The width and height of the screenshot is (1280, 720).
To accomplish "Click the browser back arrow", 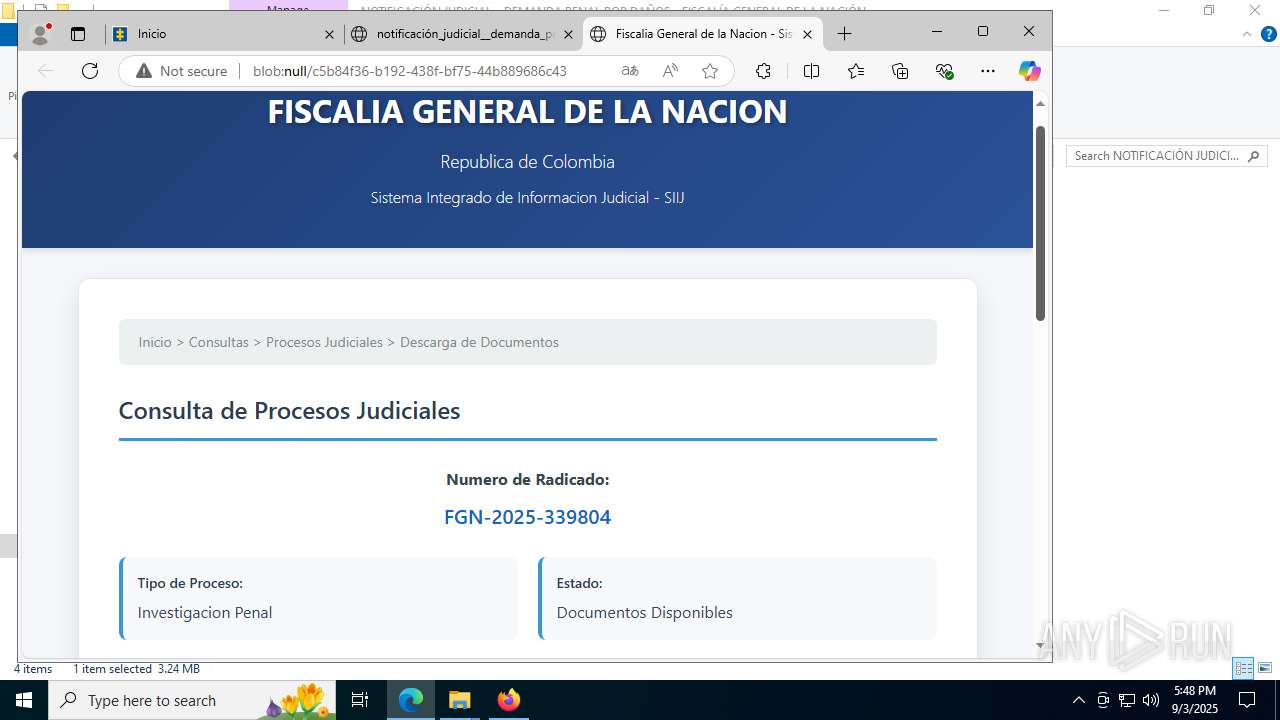I will click(x=45, y=71).
